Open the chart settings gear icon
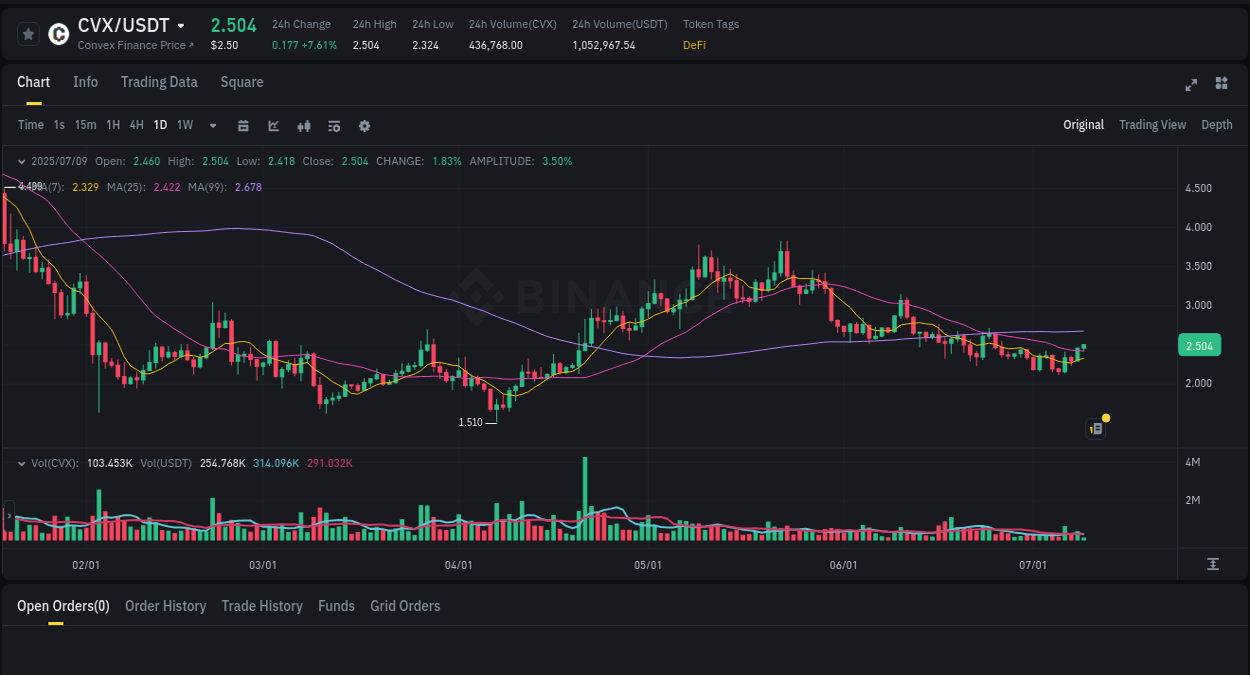This screenshot has width=1250, height=675. coord(364,126)
